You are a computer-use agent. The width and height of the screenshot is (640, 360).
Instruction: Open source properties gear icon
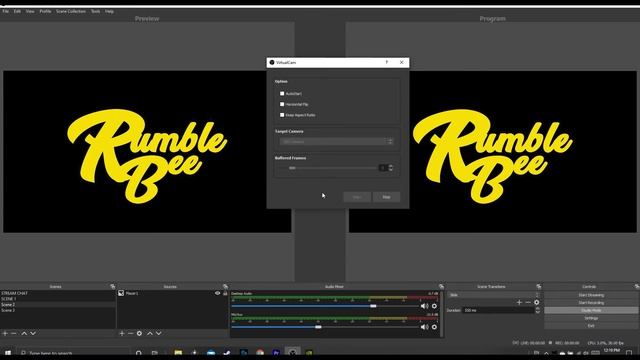click(x=140, y=333)
